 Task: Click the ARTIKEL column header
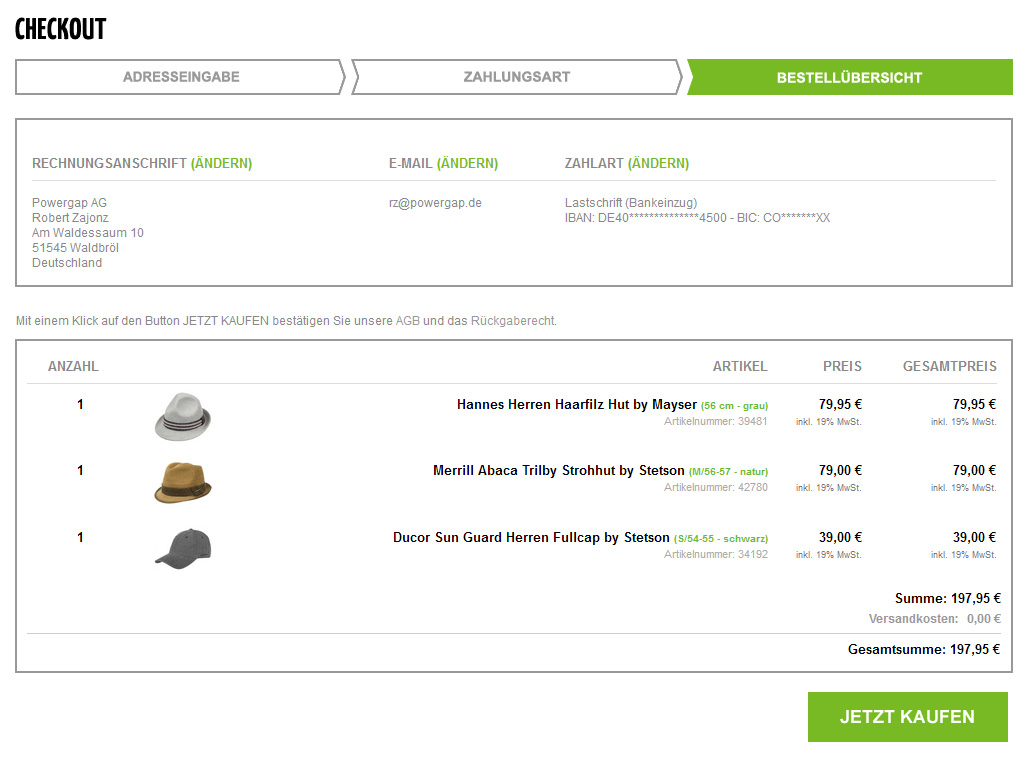coord(740,367)
